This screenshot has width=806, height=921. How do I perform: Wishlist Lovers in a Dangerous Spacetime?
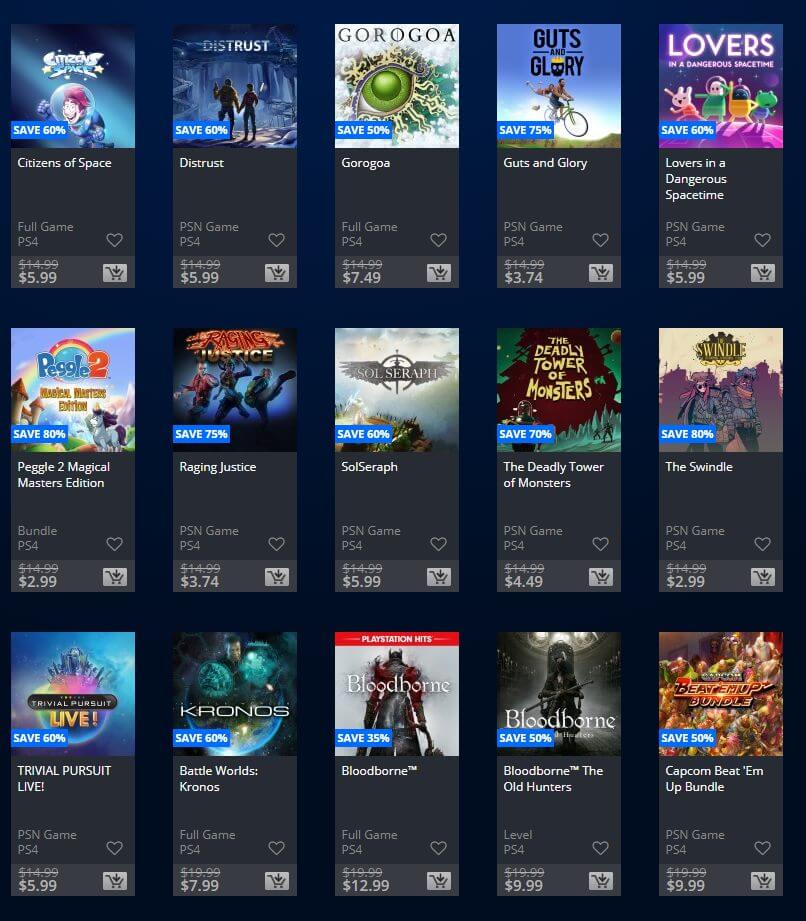click(763, 240)
